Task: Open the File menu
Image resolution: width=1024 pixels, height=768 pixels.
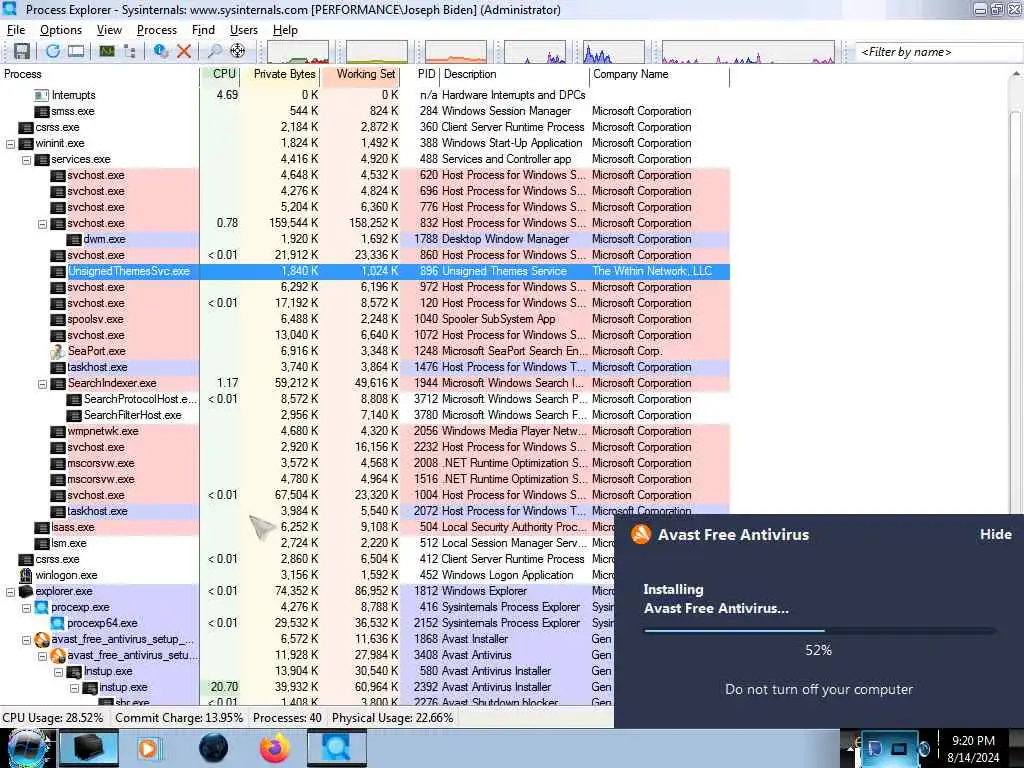Action: 16,30
